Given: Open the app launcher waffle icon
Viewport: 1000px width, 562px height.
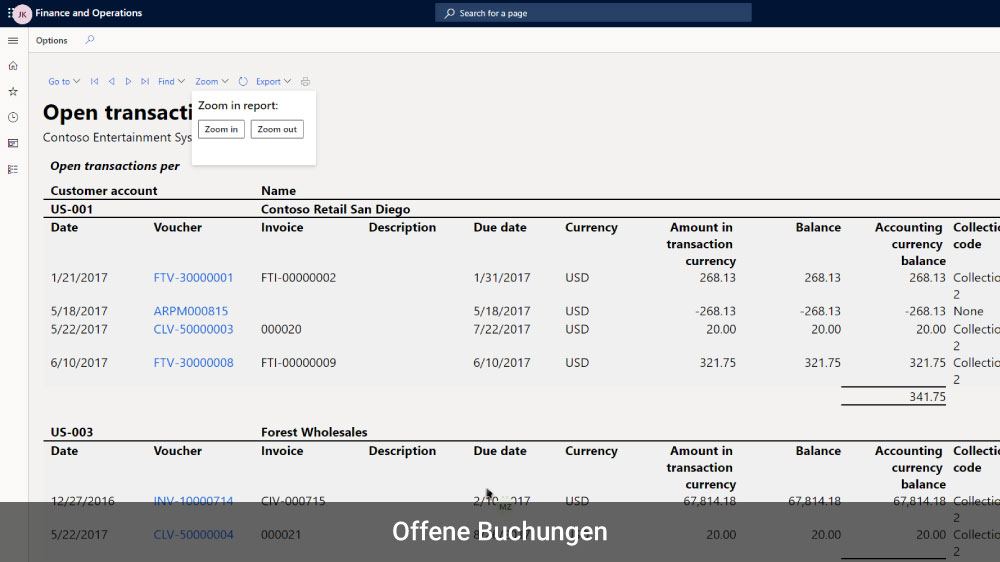Looking at the screenshot, I should pyautogui.click(x=10, y=13).
